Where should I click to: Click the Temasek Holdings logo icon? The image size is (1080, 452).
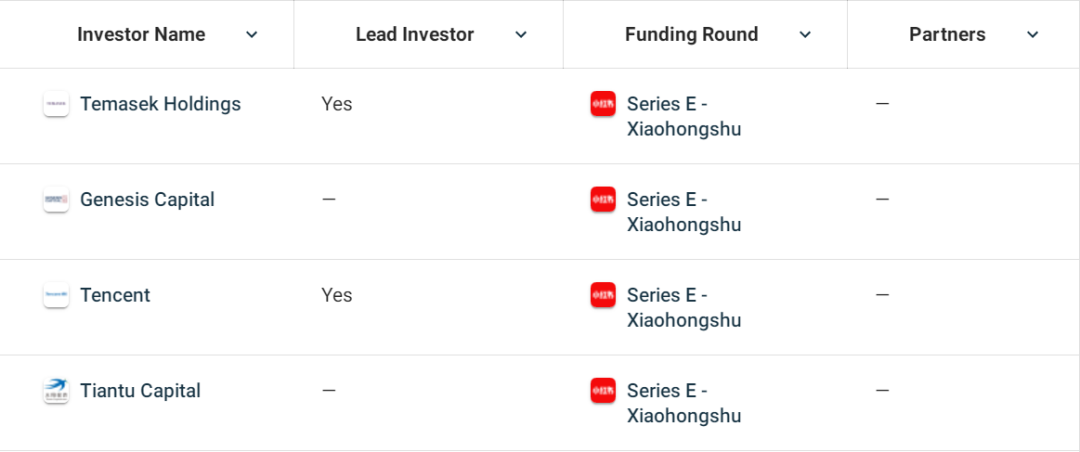coord(56,104)
